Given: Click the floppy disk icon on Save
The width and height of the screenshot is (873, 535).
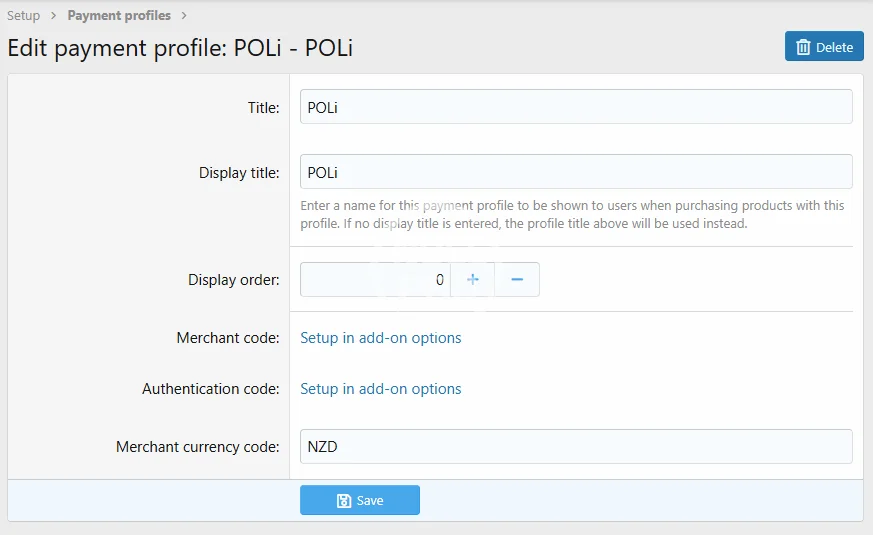Looking at the screenshot, I should [x=344, y=500].
